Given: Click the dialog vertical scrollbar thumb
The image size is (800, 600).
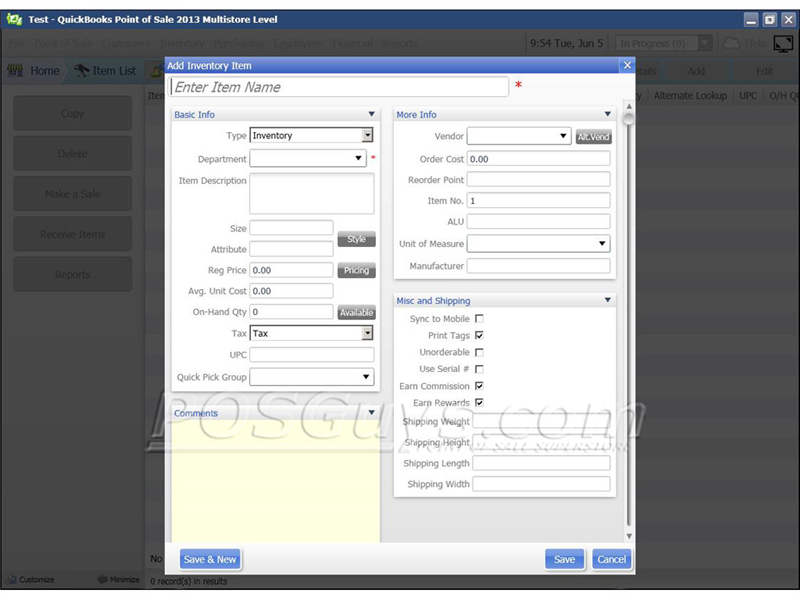Looking at the screenshot, I should tap(629, 118).
